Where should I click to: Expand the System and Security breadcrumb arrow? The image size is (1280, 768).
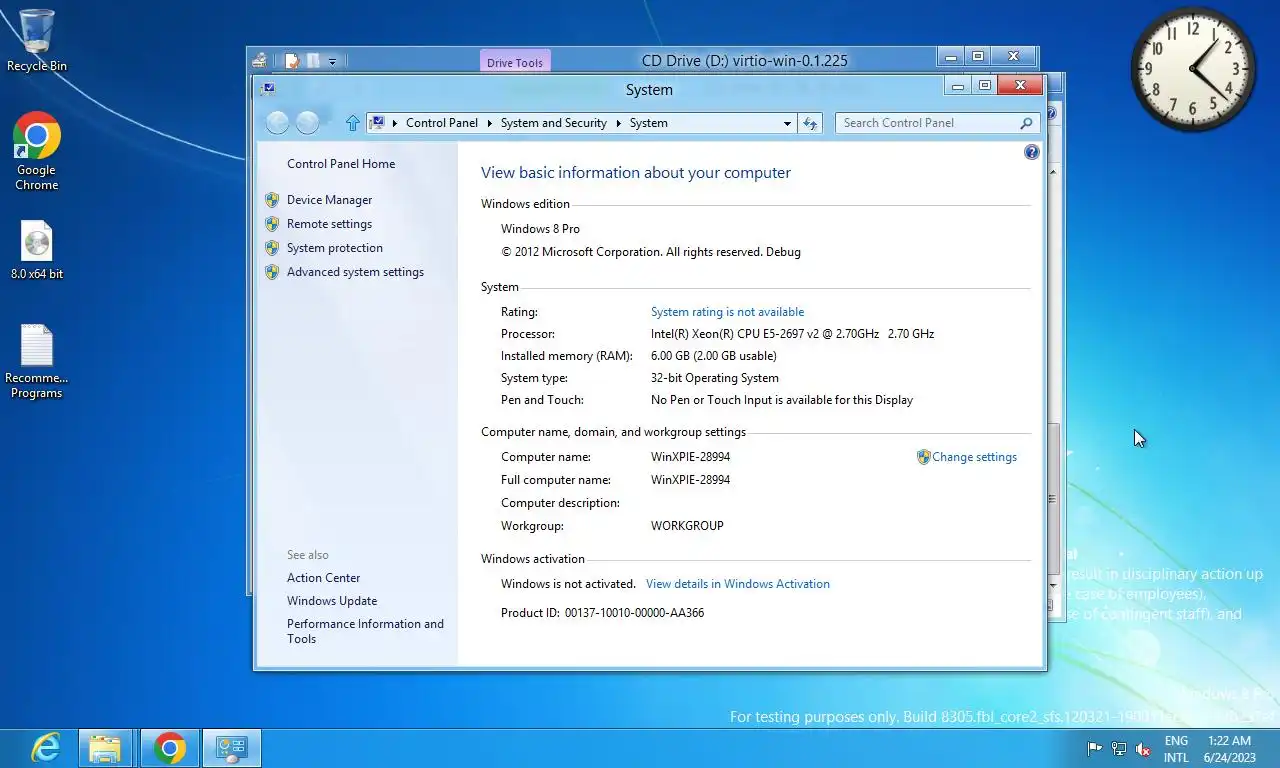[x=619, y=123]
